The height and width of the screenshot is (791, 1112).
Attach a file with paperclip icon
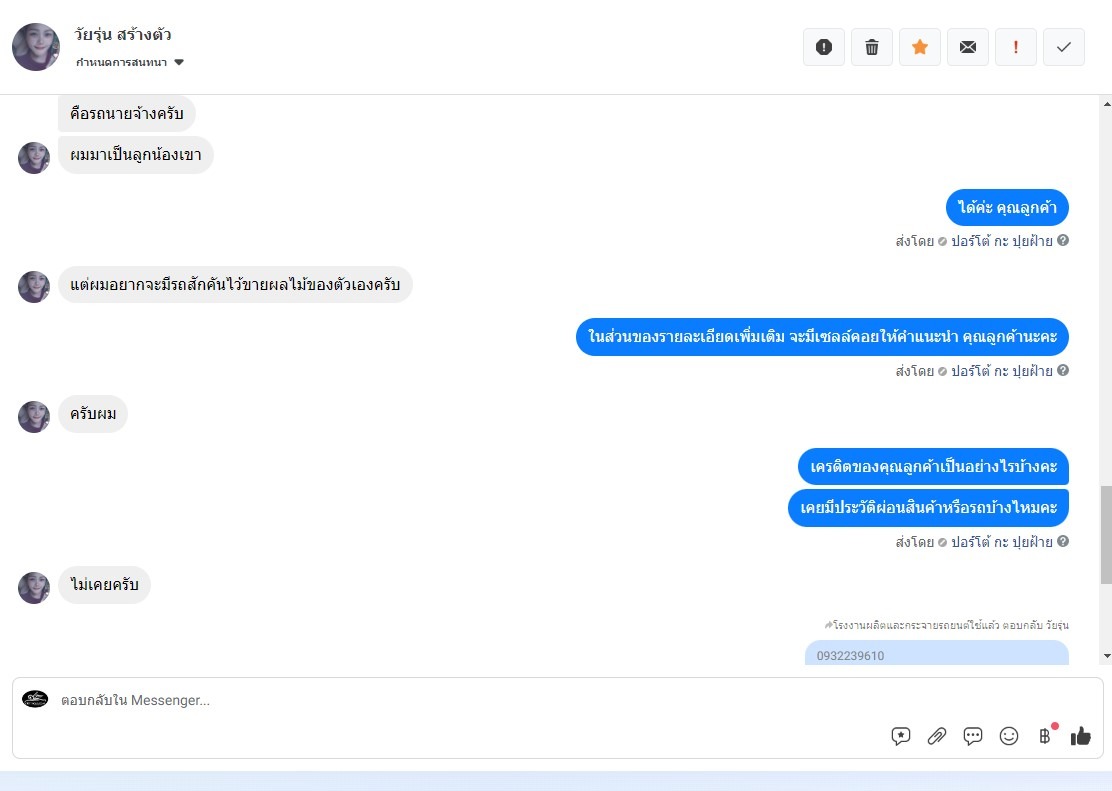pos(937,736)
